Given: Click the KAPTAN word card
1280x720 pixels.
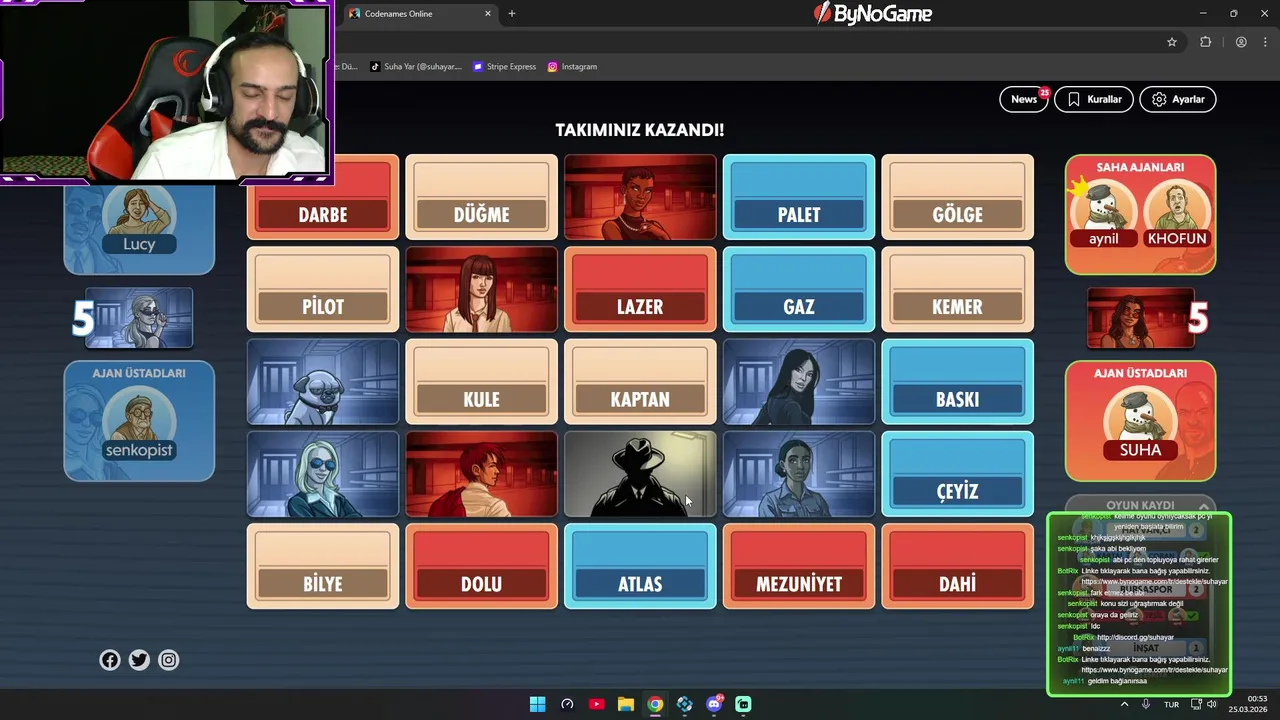Looking at the screenshot, I should point(640,382).
